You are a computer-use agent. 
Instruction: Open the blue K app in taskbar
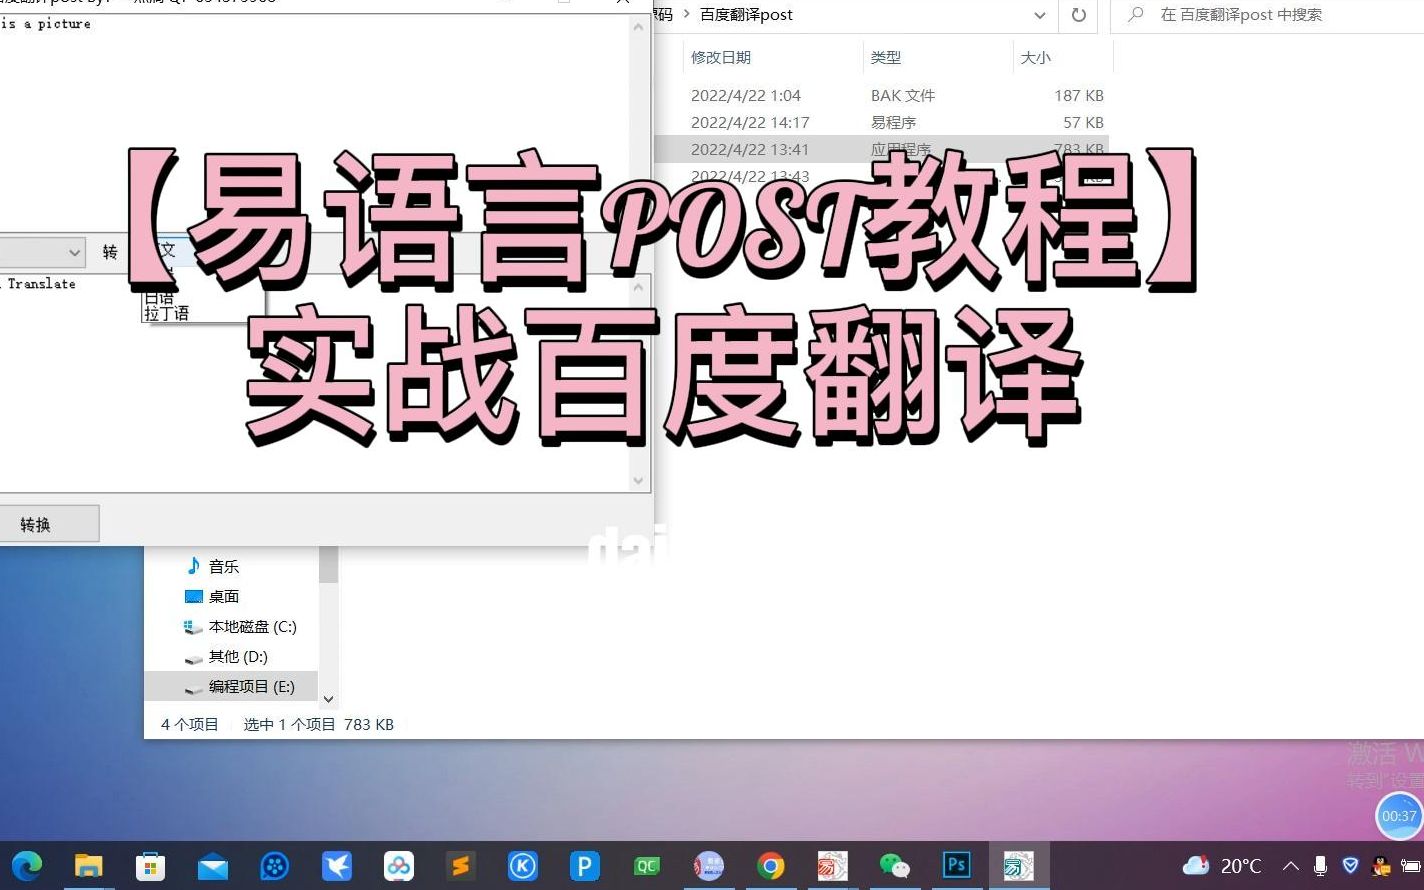pyautogui.click(x=523, y=865)
